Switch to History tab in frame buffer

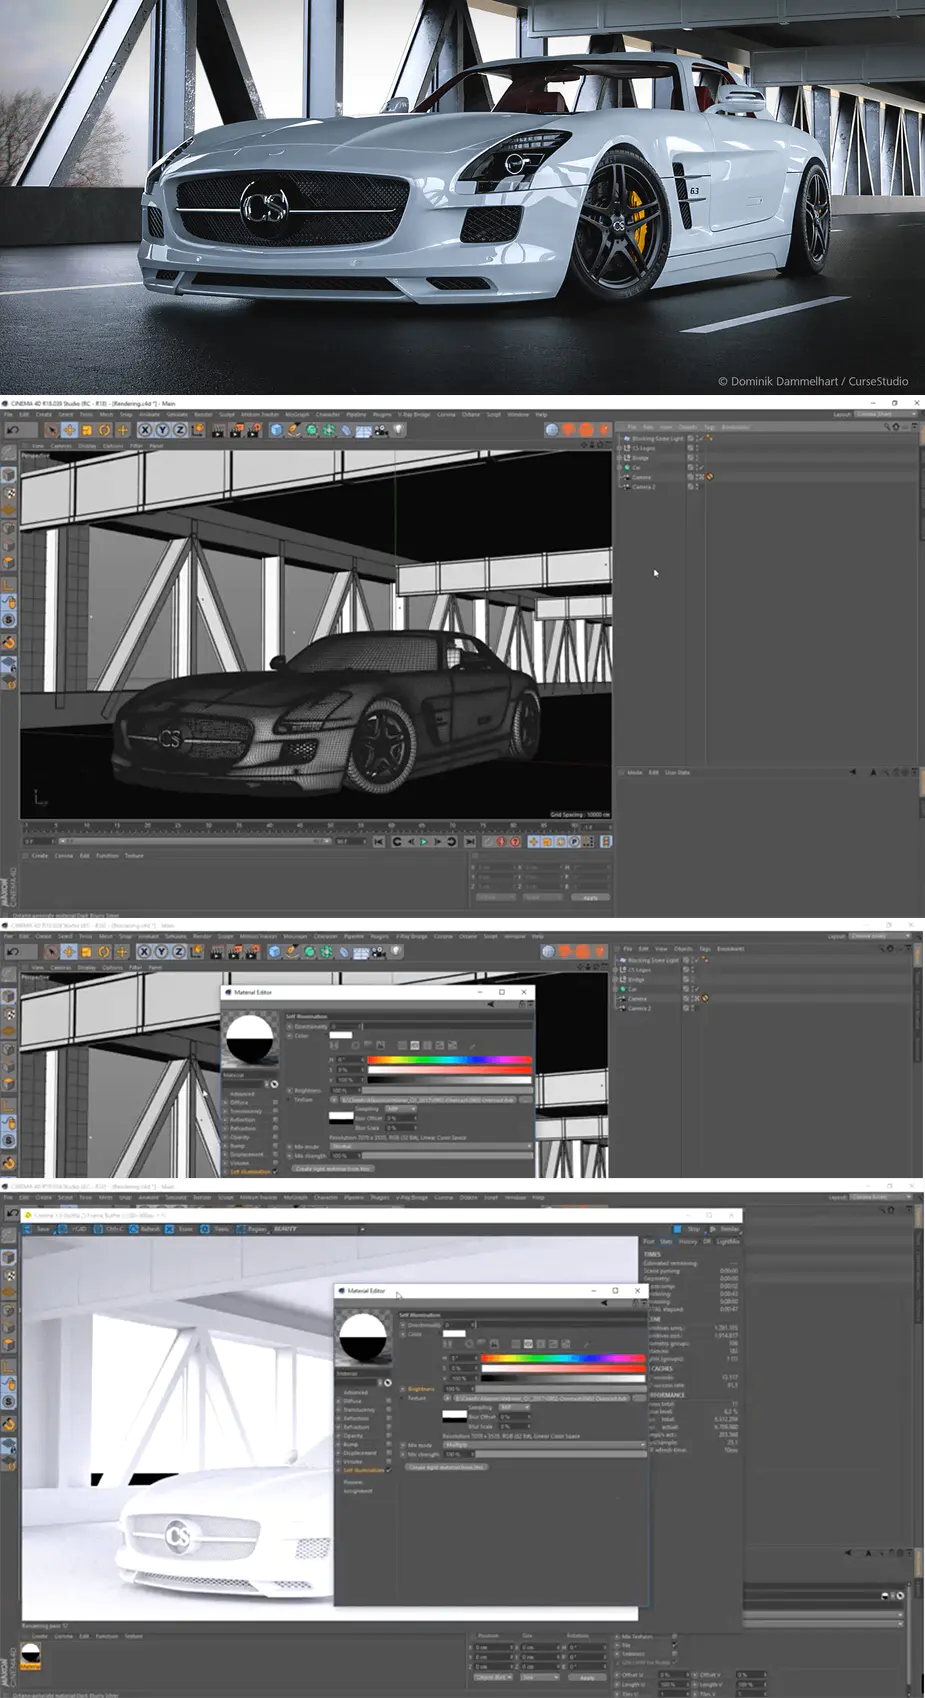click(x=688, y=1241)
